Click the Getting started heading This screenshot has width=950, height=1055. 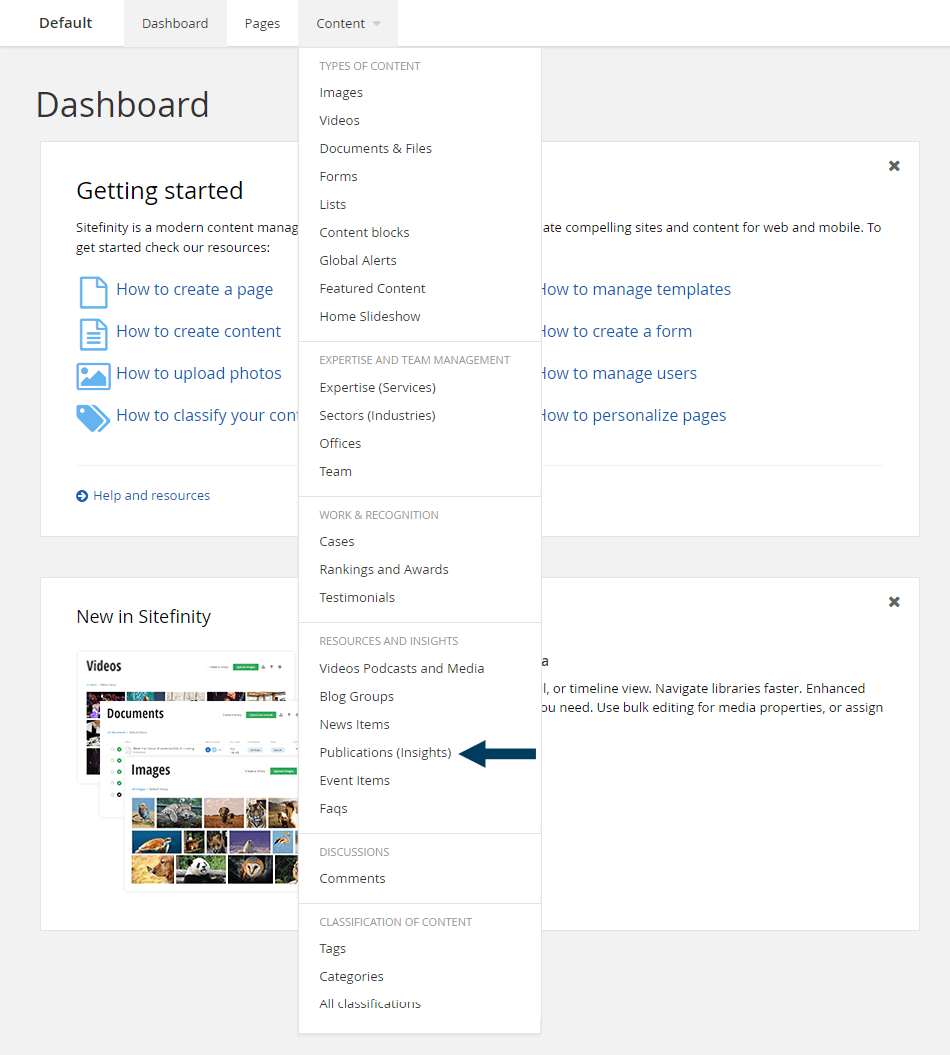coord(159,191)
